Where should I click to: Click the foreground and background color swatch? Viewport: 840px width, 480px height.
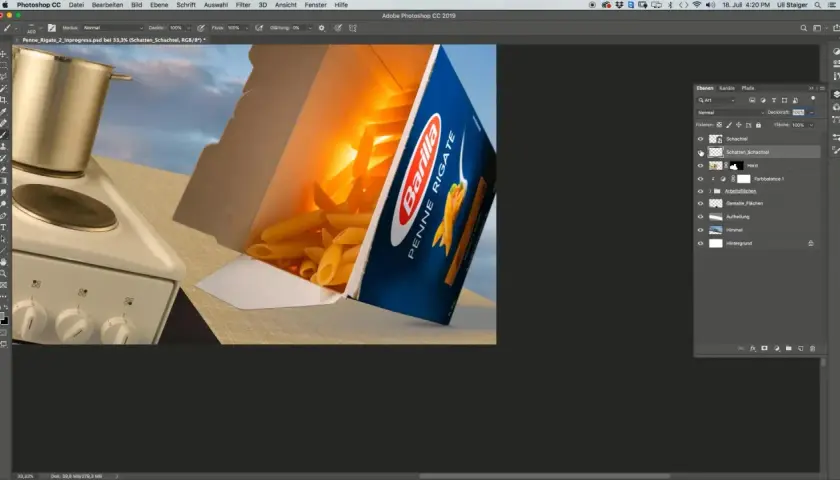coord(4,319)
